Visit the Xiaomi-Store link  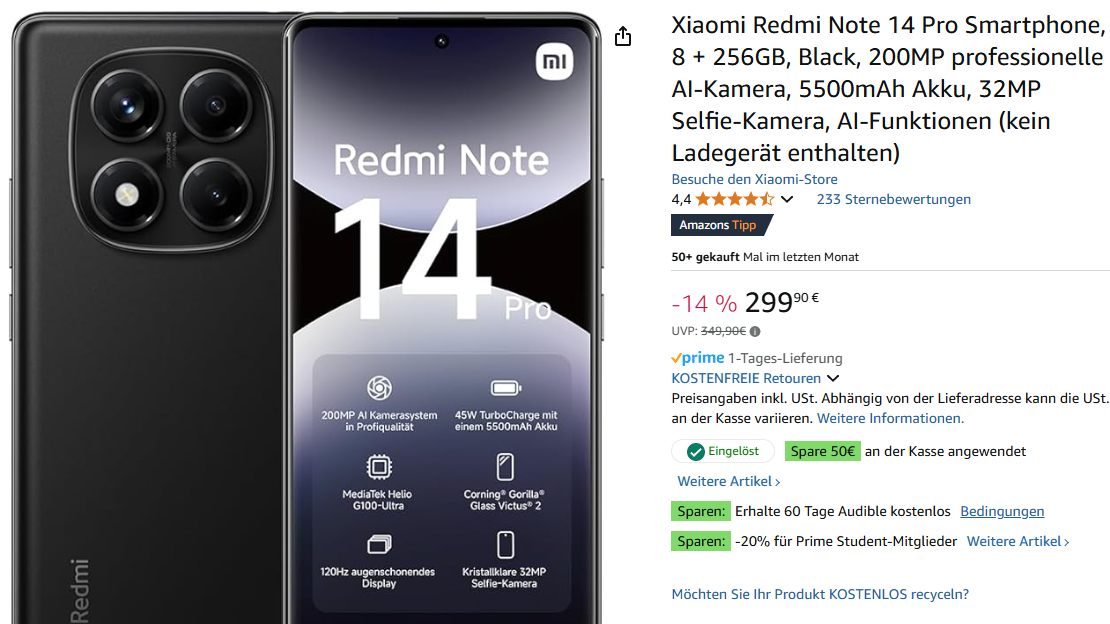[x=755, y=179]
